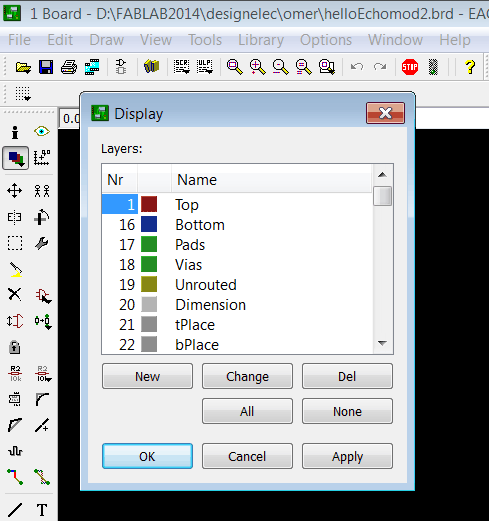Select the Lock tool

[15, 347]
